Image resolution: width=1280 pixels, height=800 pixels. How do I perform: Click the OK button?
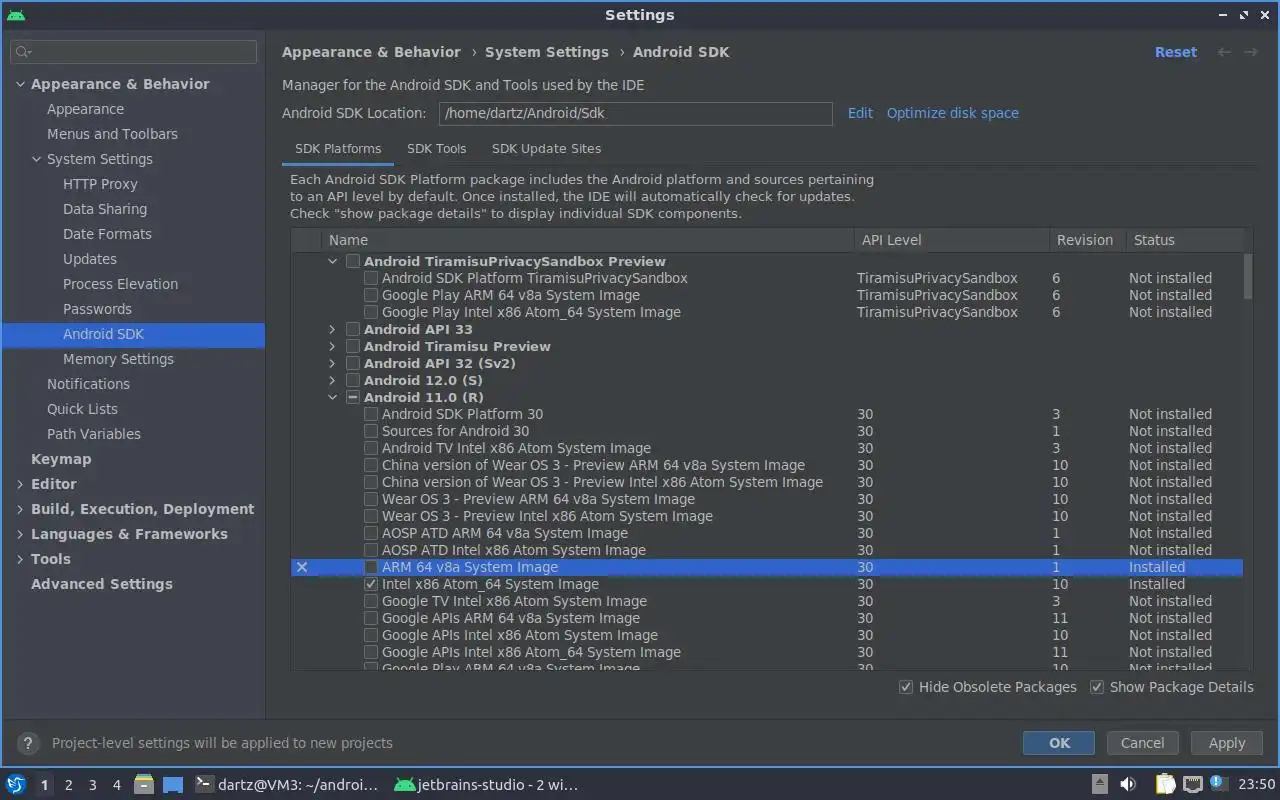point(1059,743)
